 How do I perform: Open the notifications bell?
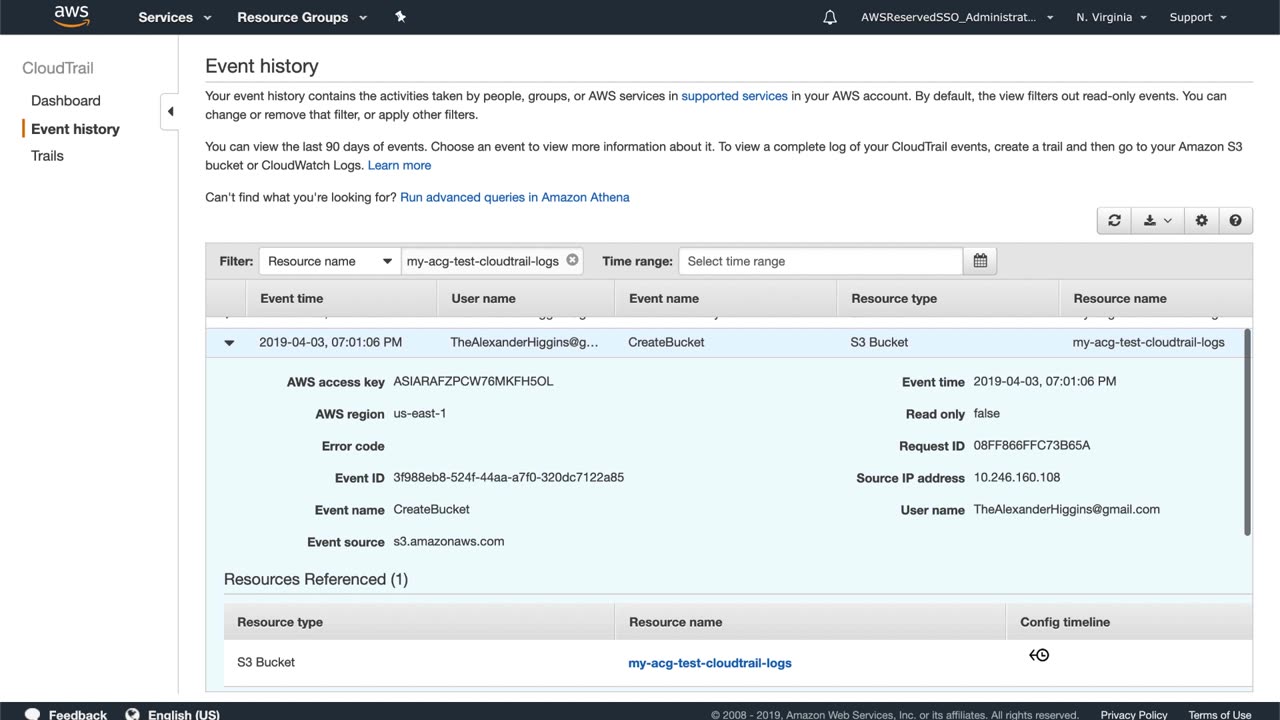click(830, 17)
